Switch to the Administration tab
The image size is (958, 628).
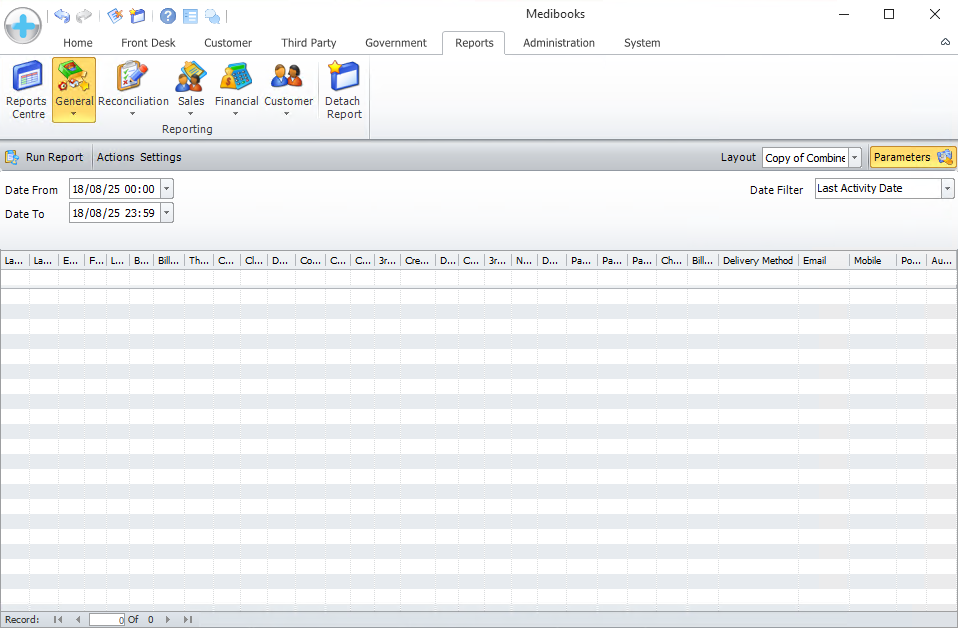point(558,43)
